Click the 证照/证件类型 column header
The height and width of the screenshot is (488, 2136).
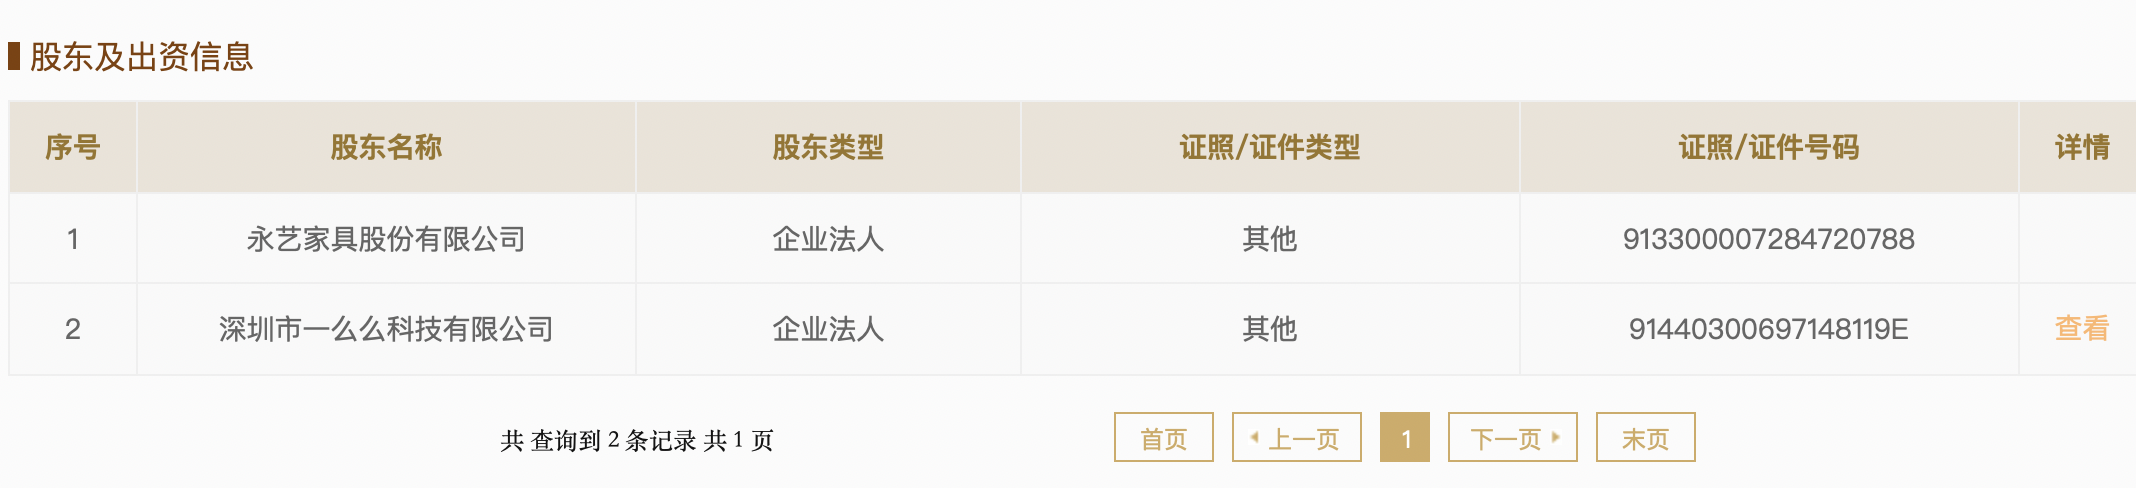coord(1269,148)
